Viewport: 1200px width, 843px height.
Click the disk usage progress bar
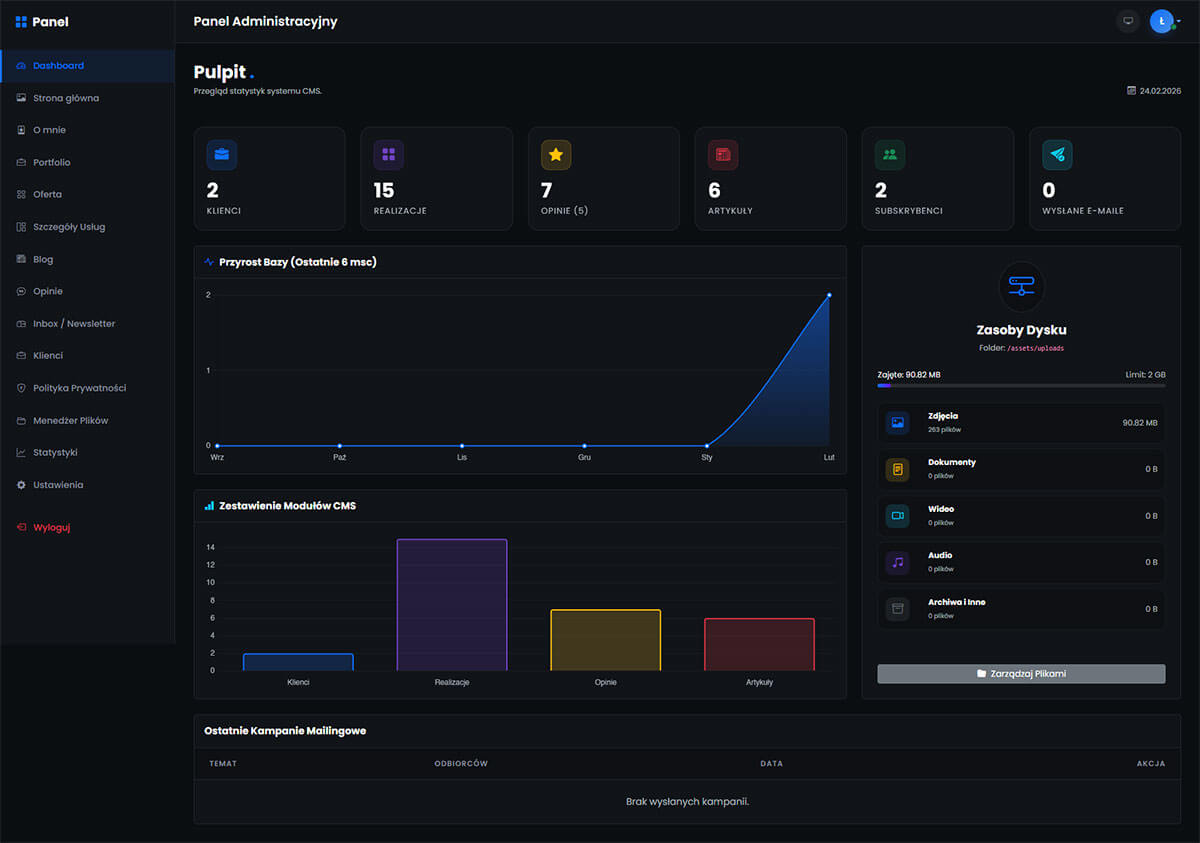click(x=1021, y=385)
